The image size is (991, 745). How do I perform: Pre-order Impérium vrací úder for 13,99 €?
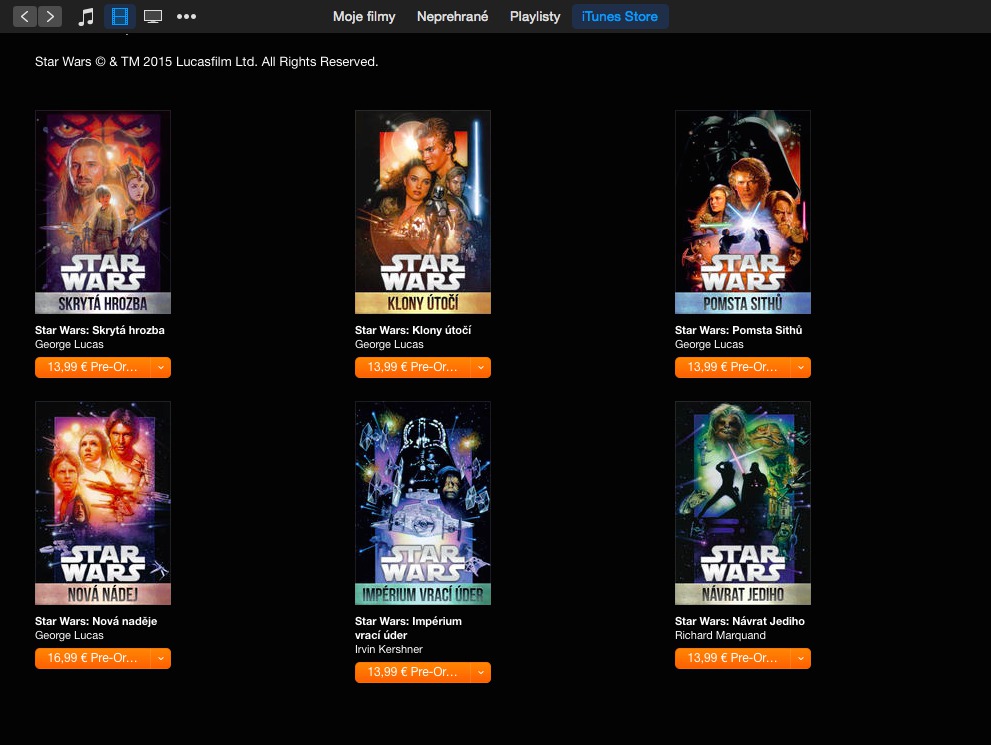(x=413, y=672)
